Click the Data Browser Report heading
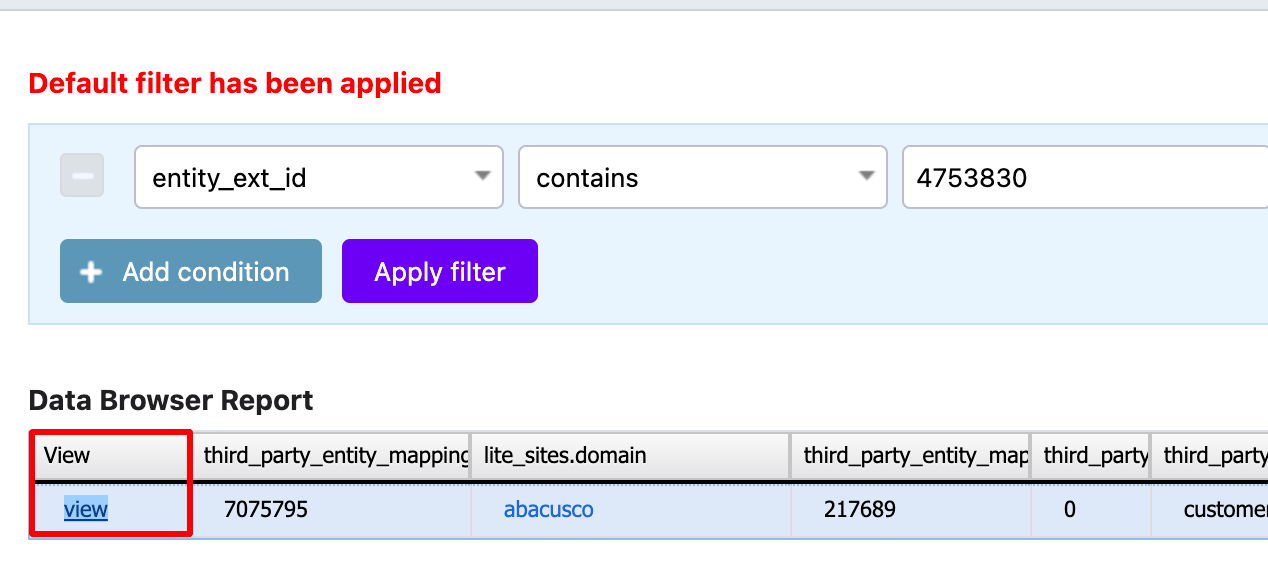 click(171, 401)
